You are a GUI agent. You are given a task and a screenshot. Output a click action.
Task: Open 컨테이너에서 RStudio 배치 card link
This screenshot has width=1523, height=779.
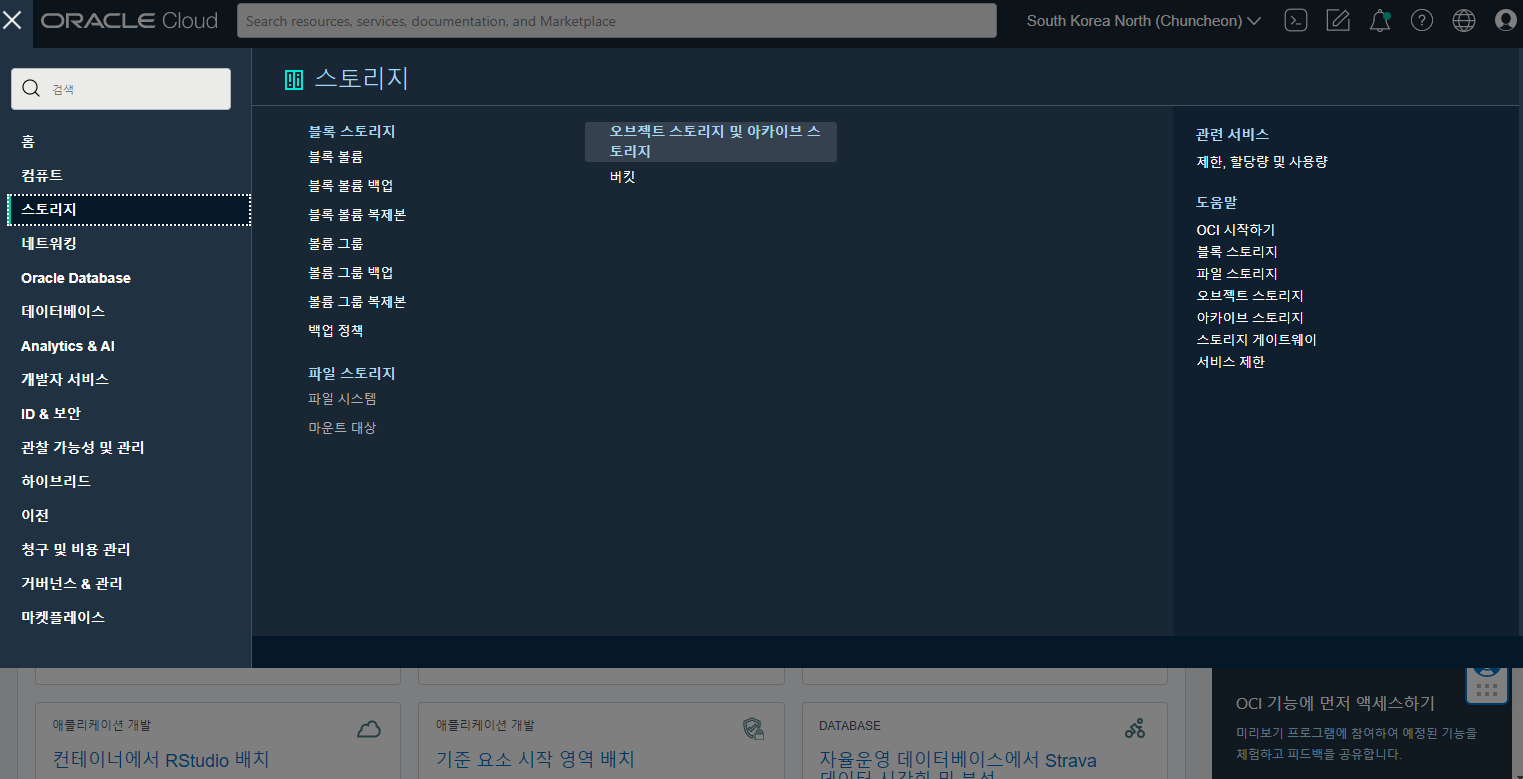[161, 760]
